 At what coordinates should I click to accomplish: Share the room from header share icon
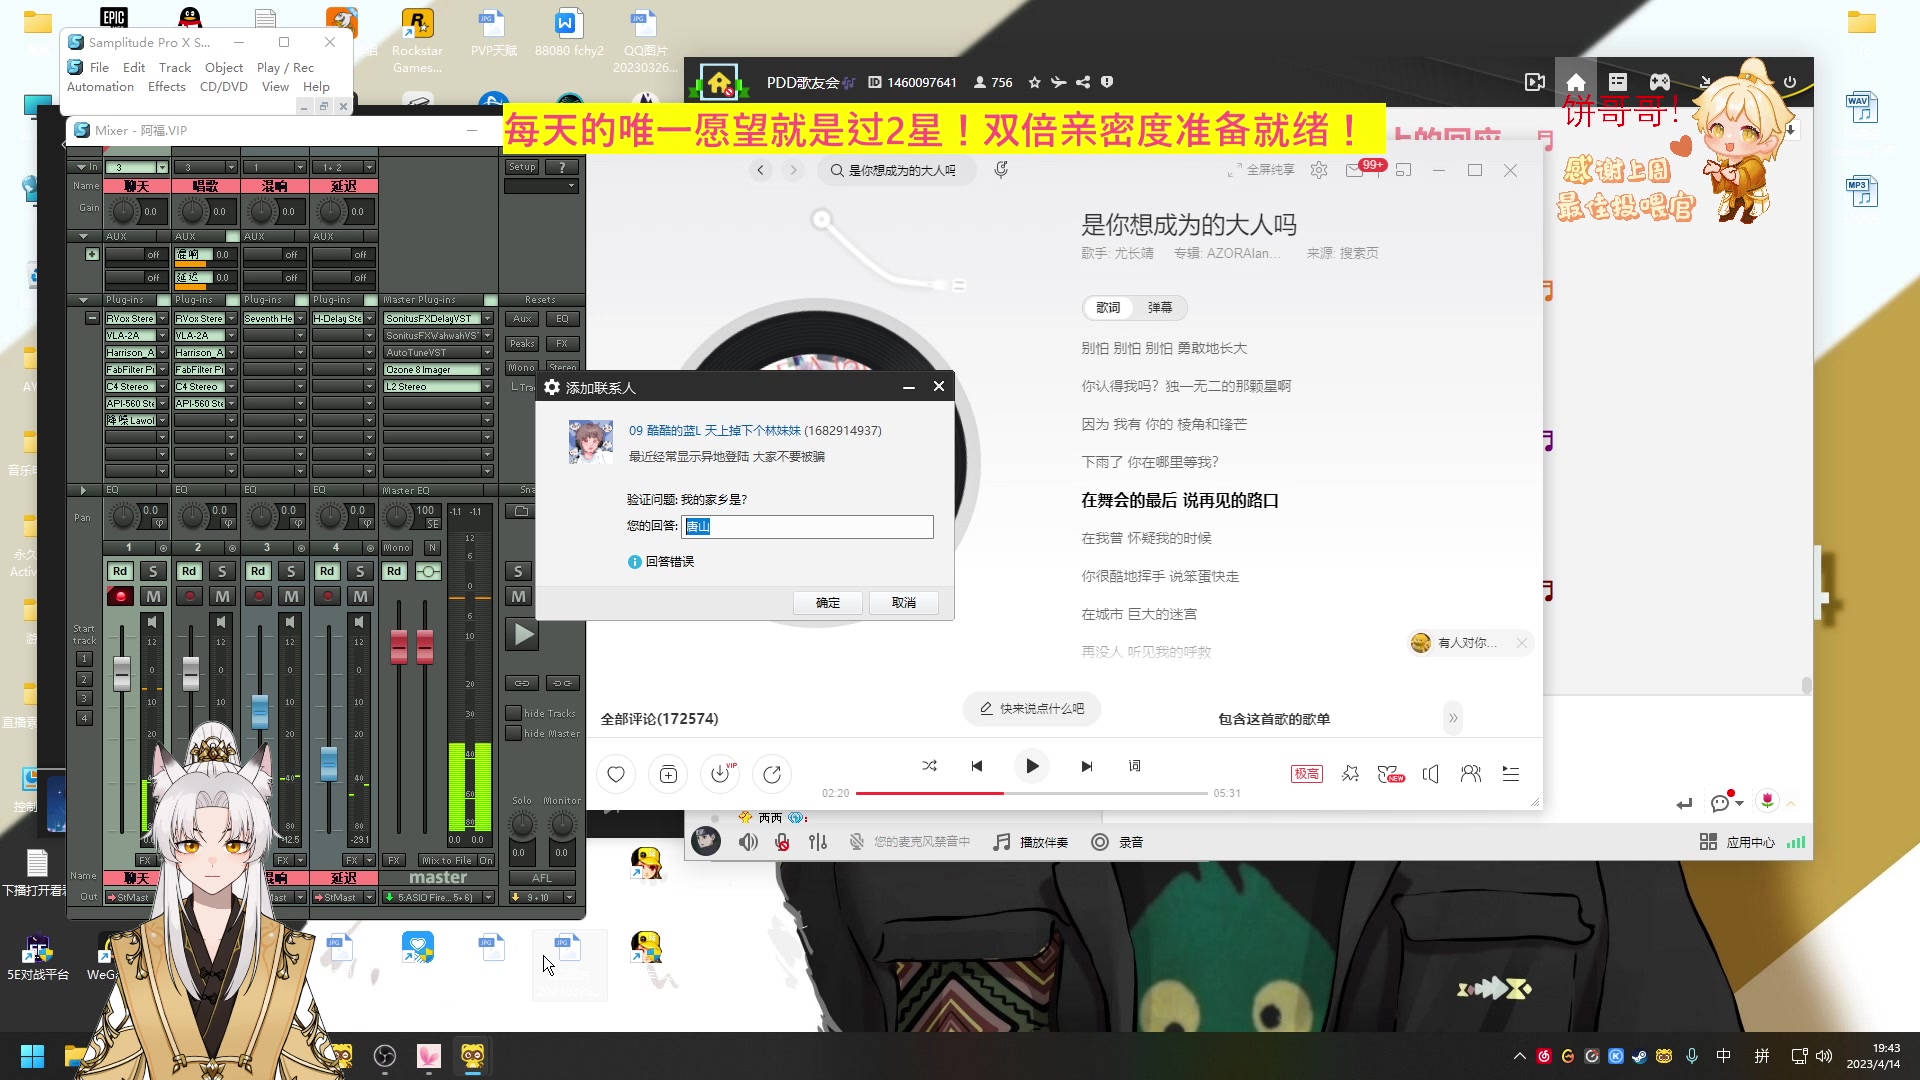coord(1083,82)
